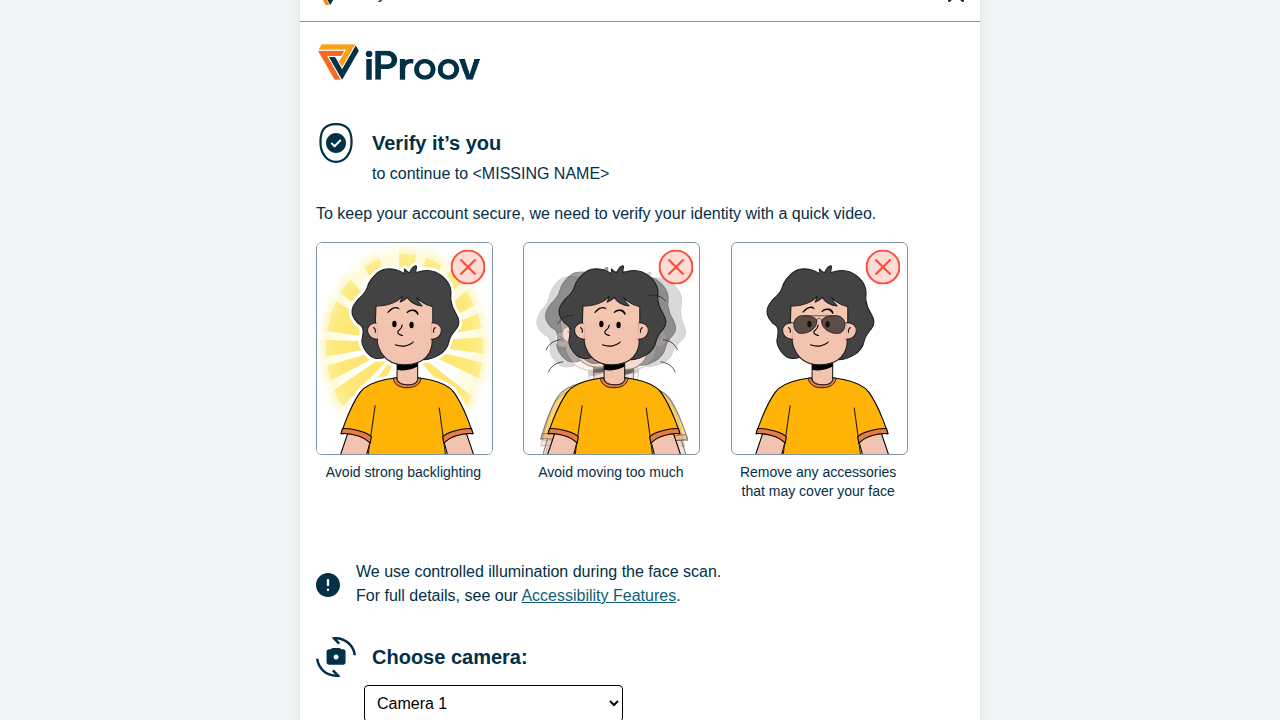Open the Camera 1 dropdown
Image resolution: width=1280 pixels, height=720 pixels.
pyautogui.click(x=493, y=703)
